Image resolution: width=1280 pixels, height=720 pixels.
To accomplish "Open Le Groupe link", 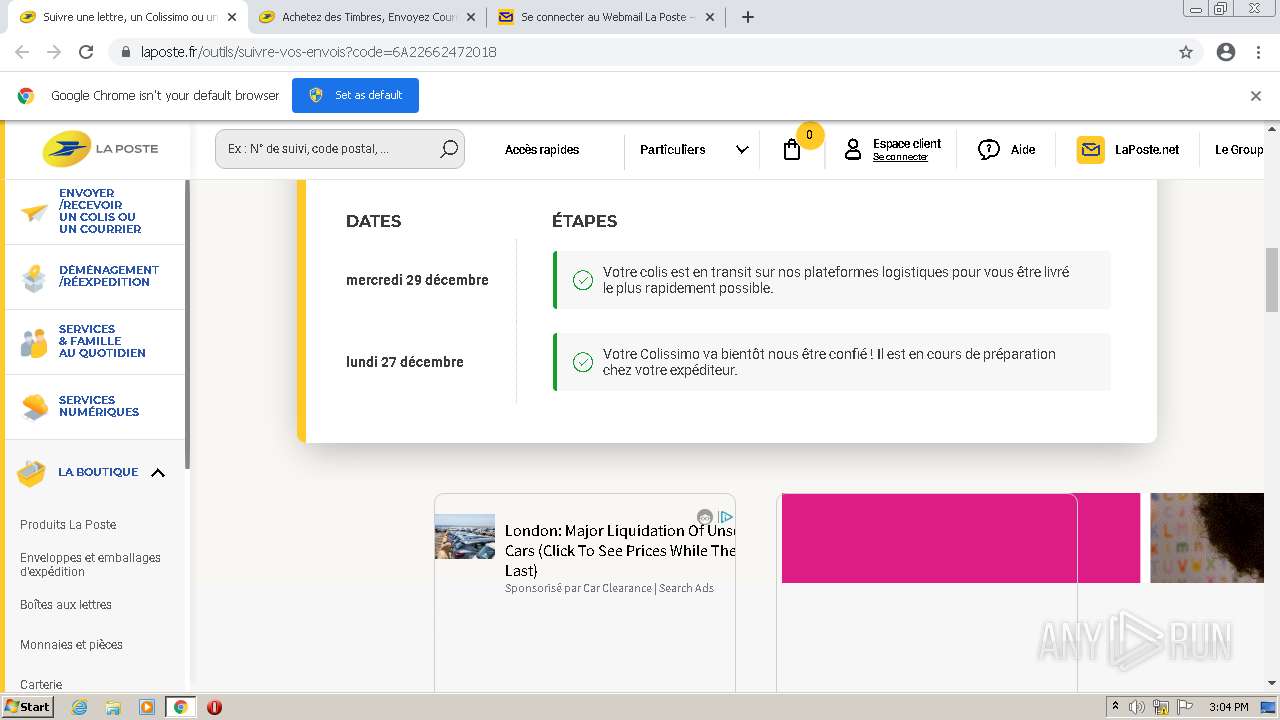I will pos(1239,150).
